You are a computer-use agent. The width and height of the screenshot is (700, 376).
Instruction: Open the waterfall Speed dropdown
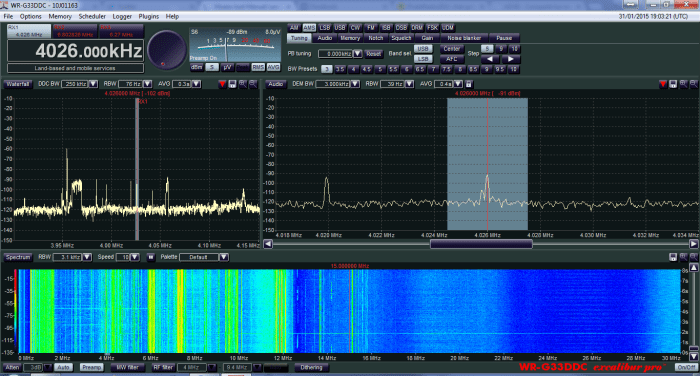pos(135,257)
